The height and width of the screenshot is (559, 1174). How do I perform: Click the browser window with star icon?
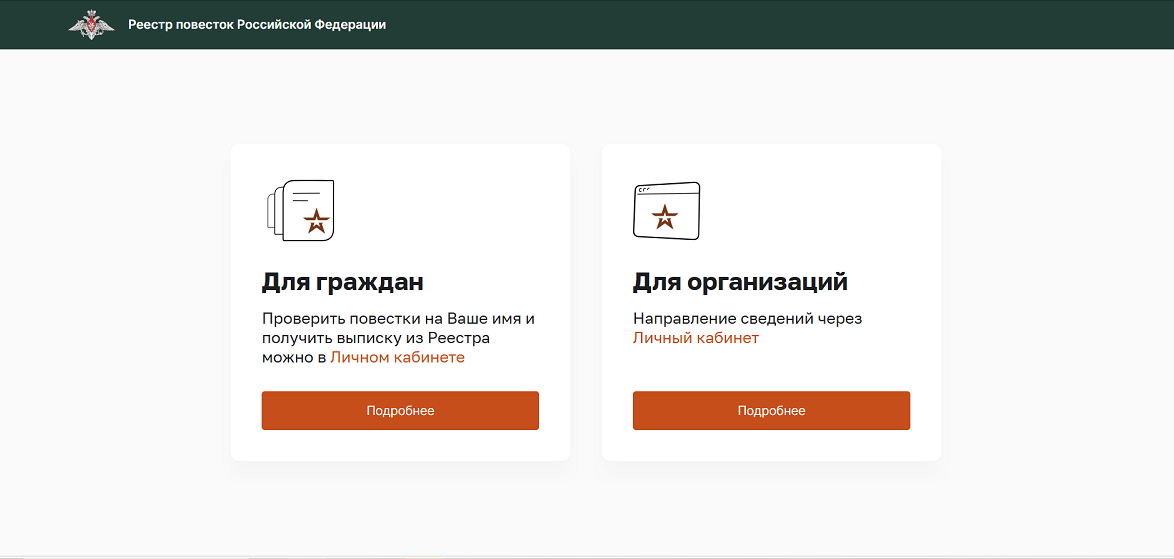coord(666,211)
